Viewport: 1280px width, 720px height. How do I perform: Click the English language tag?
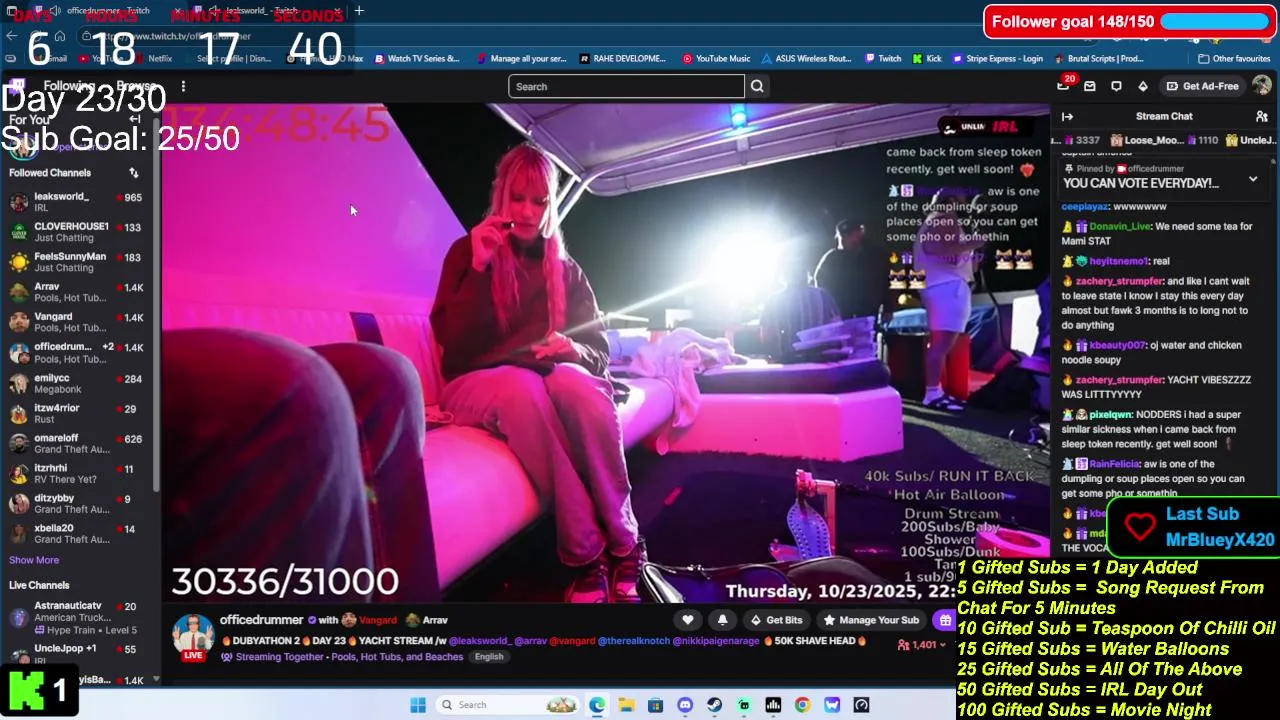[x=489, y=657]
